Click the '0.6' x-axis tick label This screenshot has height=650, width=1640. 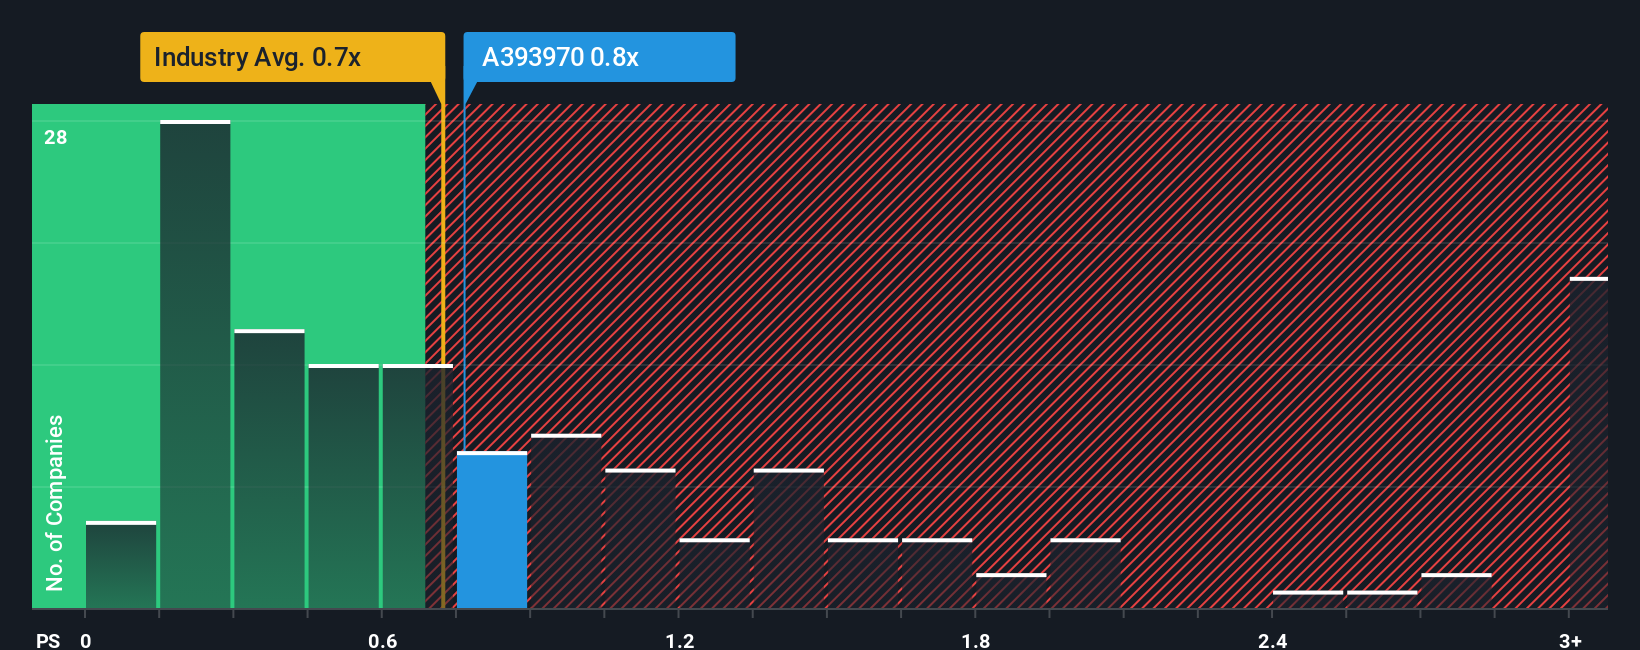tap(383, 640)
